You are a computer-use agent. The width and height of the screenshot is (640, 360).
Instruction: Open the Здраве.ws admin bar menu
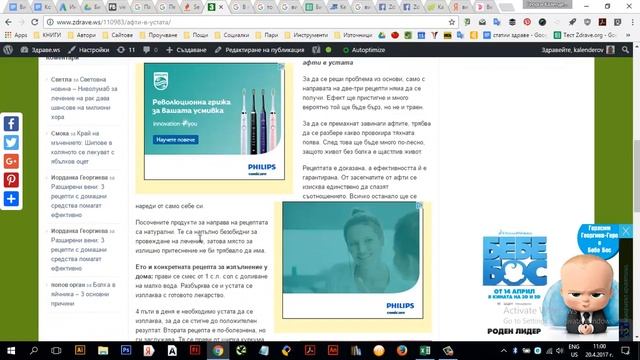point(40,50)
